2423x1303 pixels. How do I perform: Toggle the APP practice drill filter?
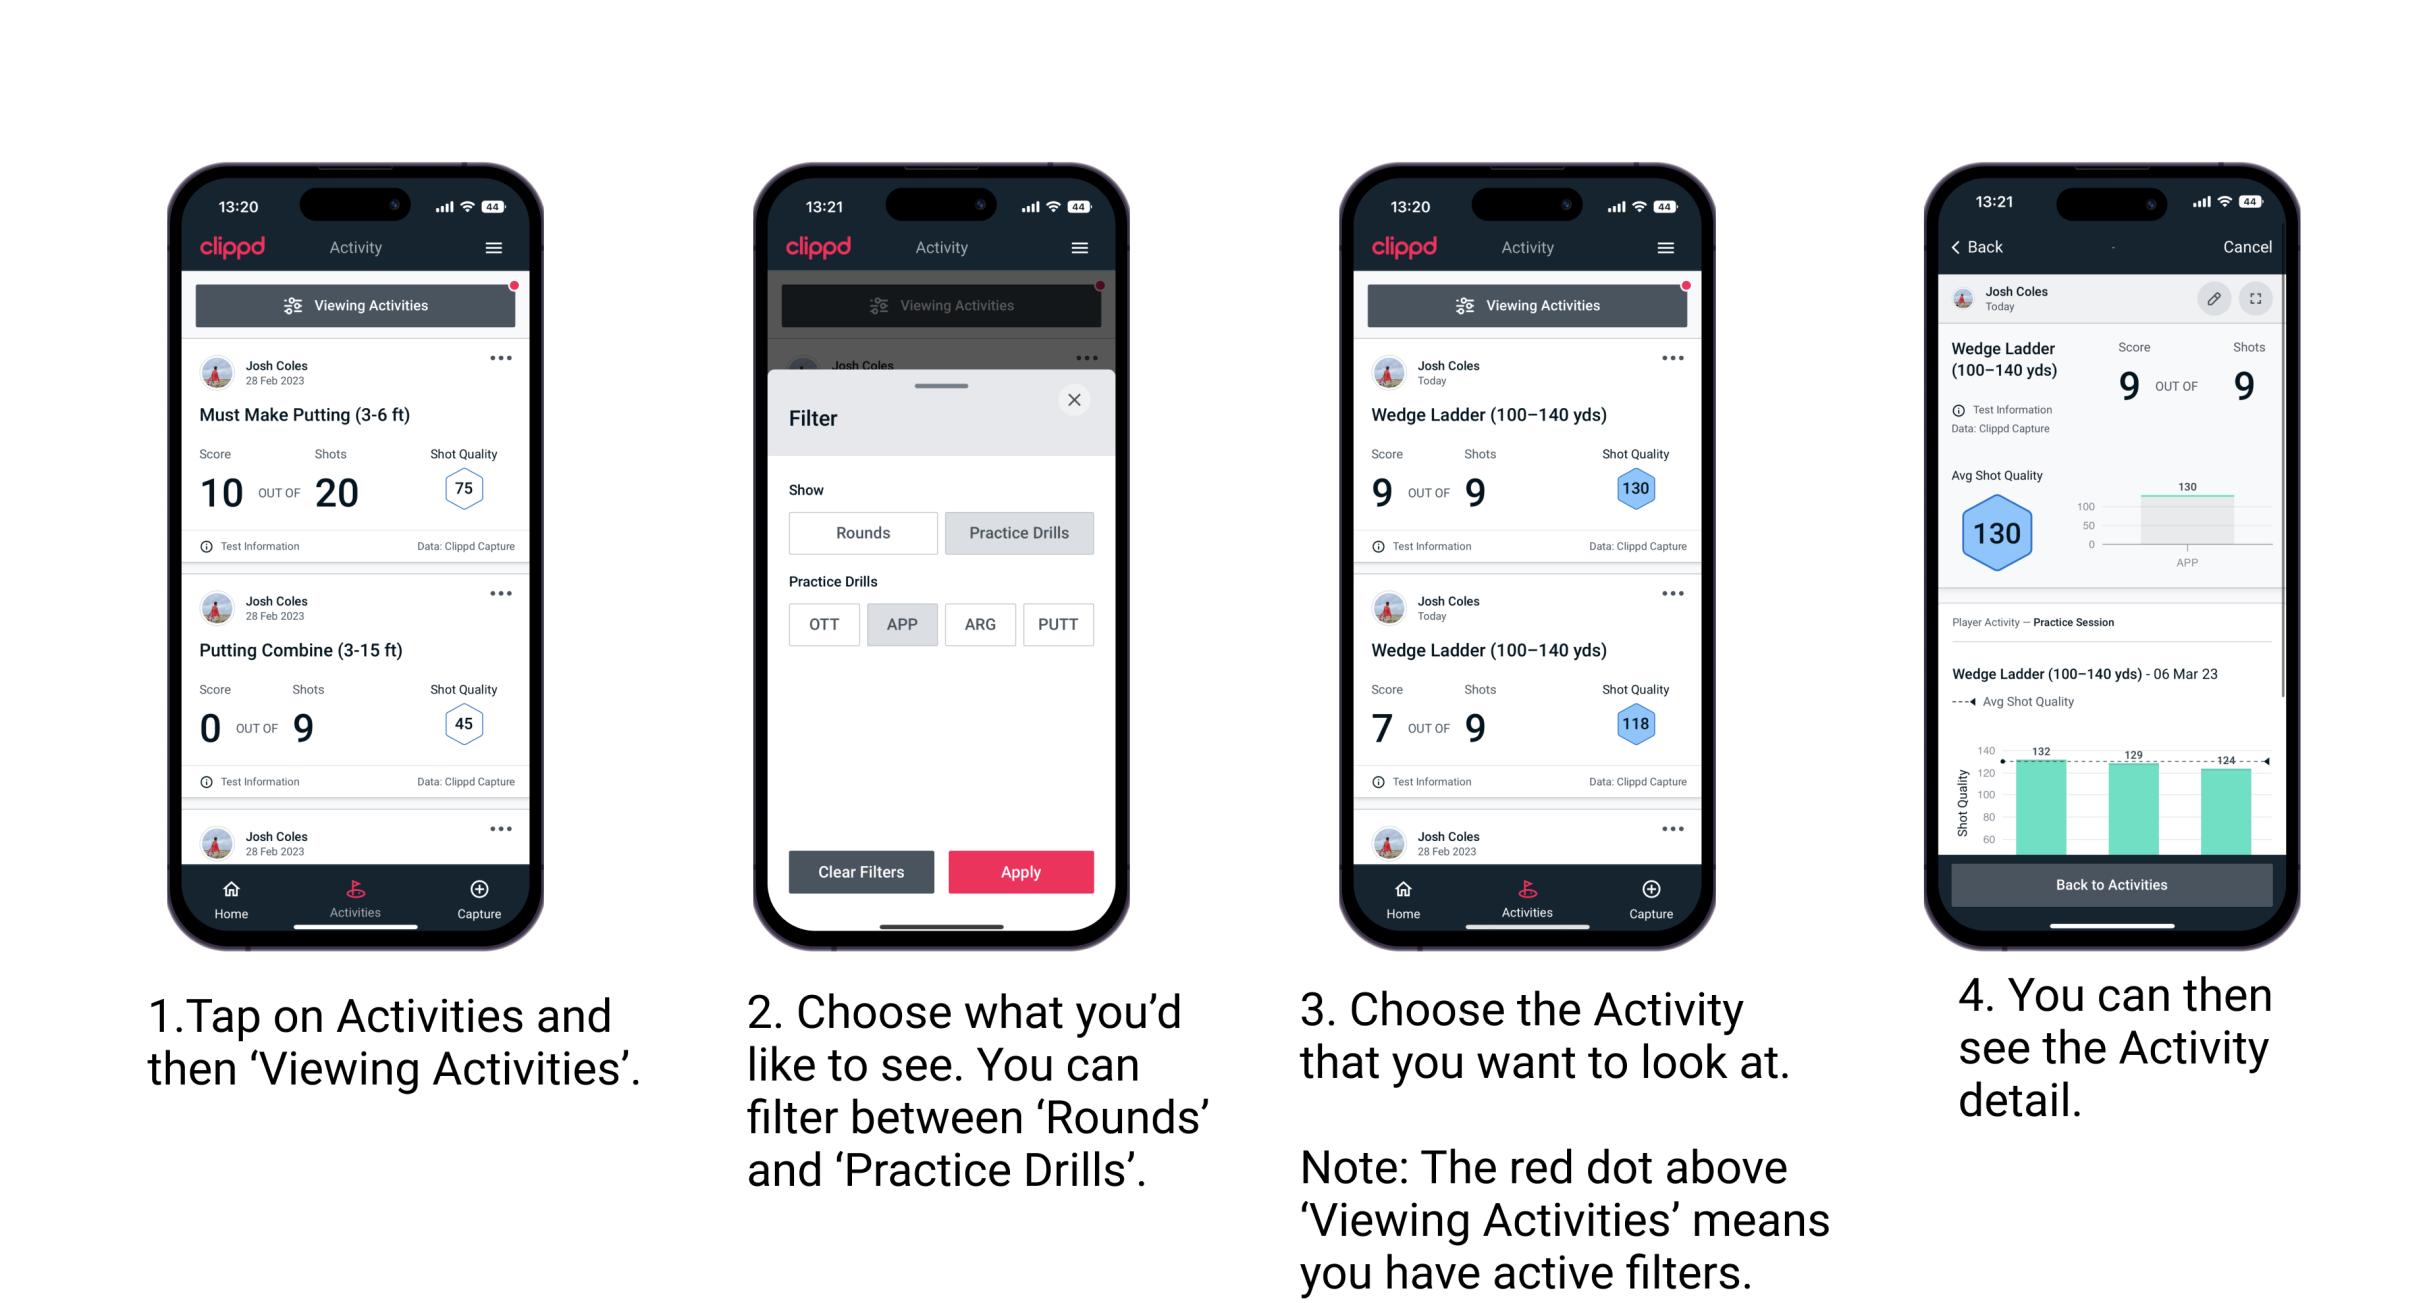point(902,623)
